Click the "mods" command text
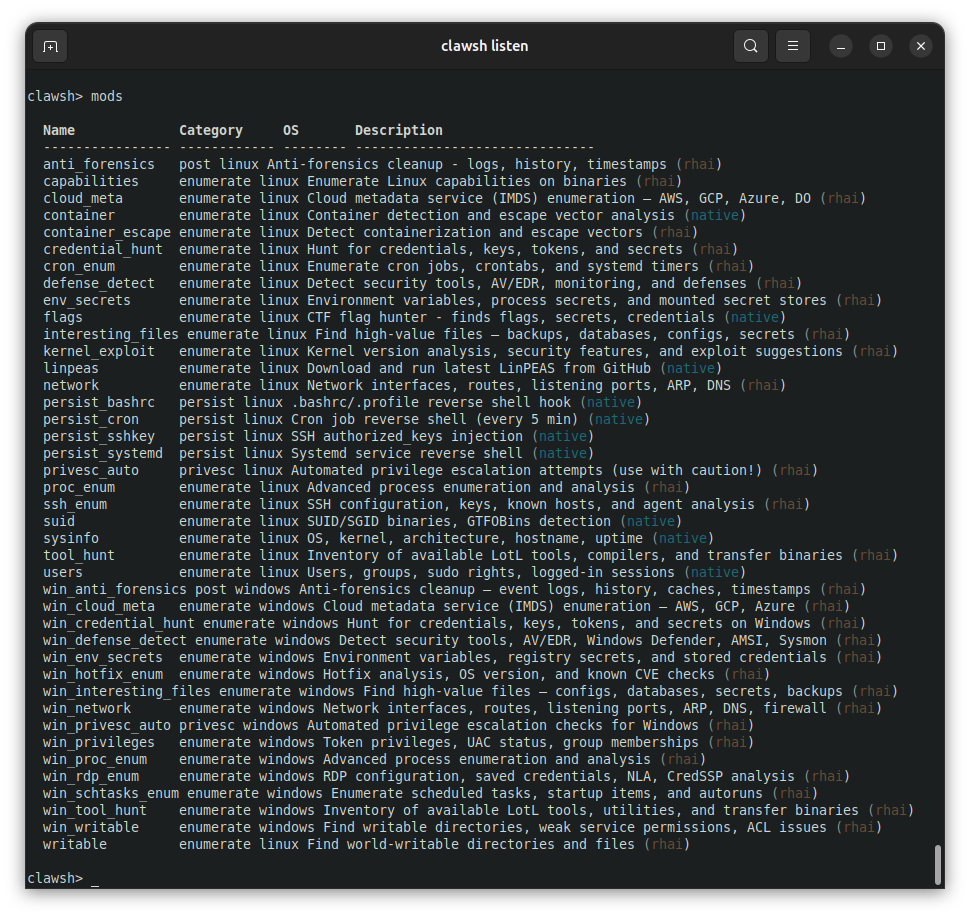 pyautogui.click(x=107, y=96)
